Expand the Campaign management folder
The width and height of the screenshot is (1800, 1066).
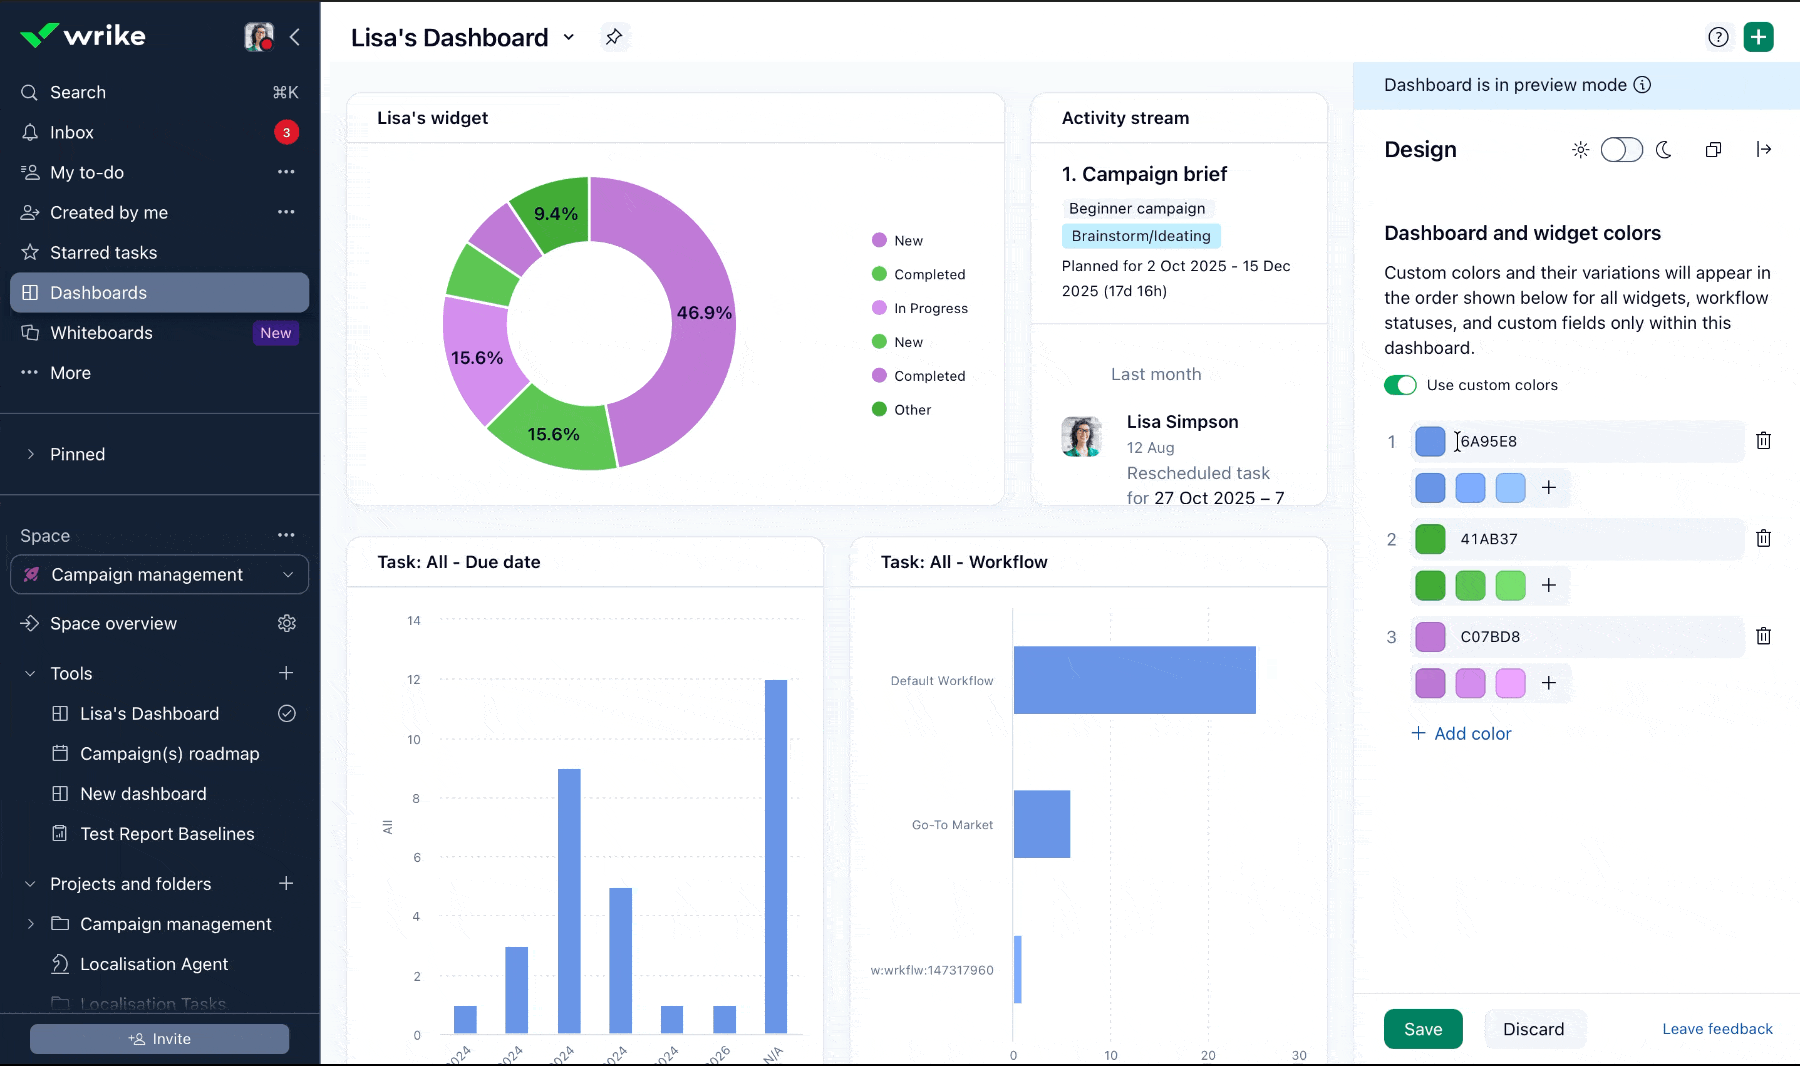(30, 924)
